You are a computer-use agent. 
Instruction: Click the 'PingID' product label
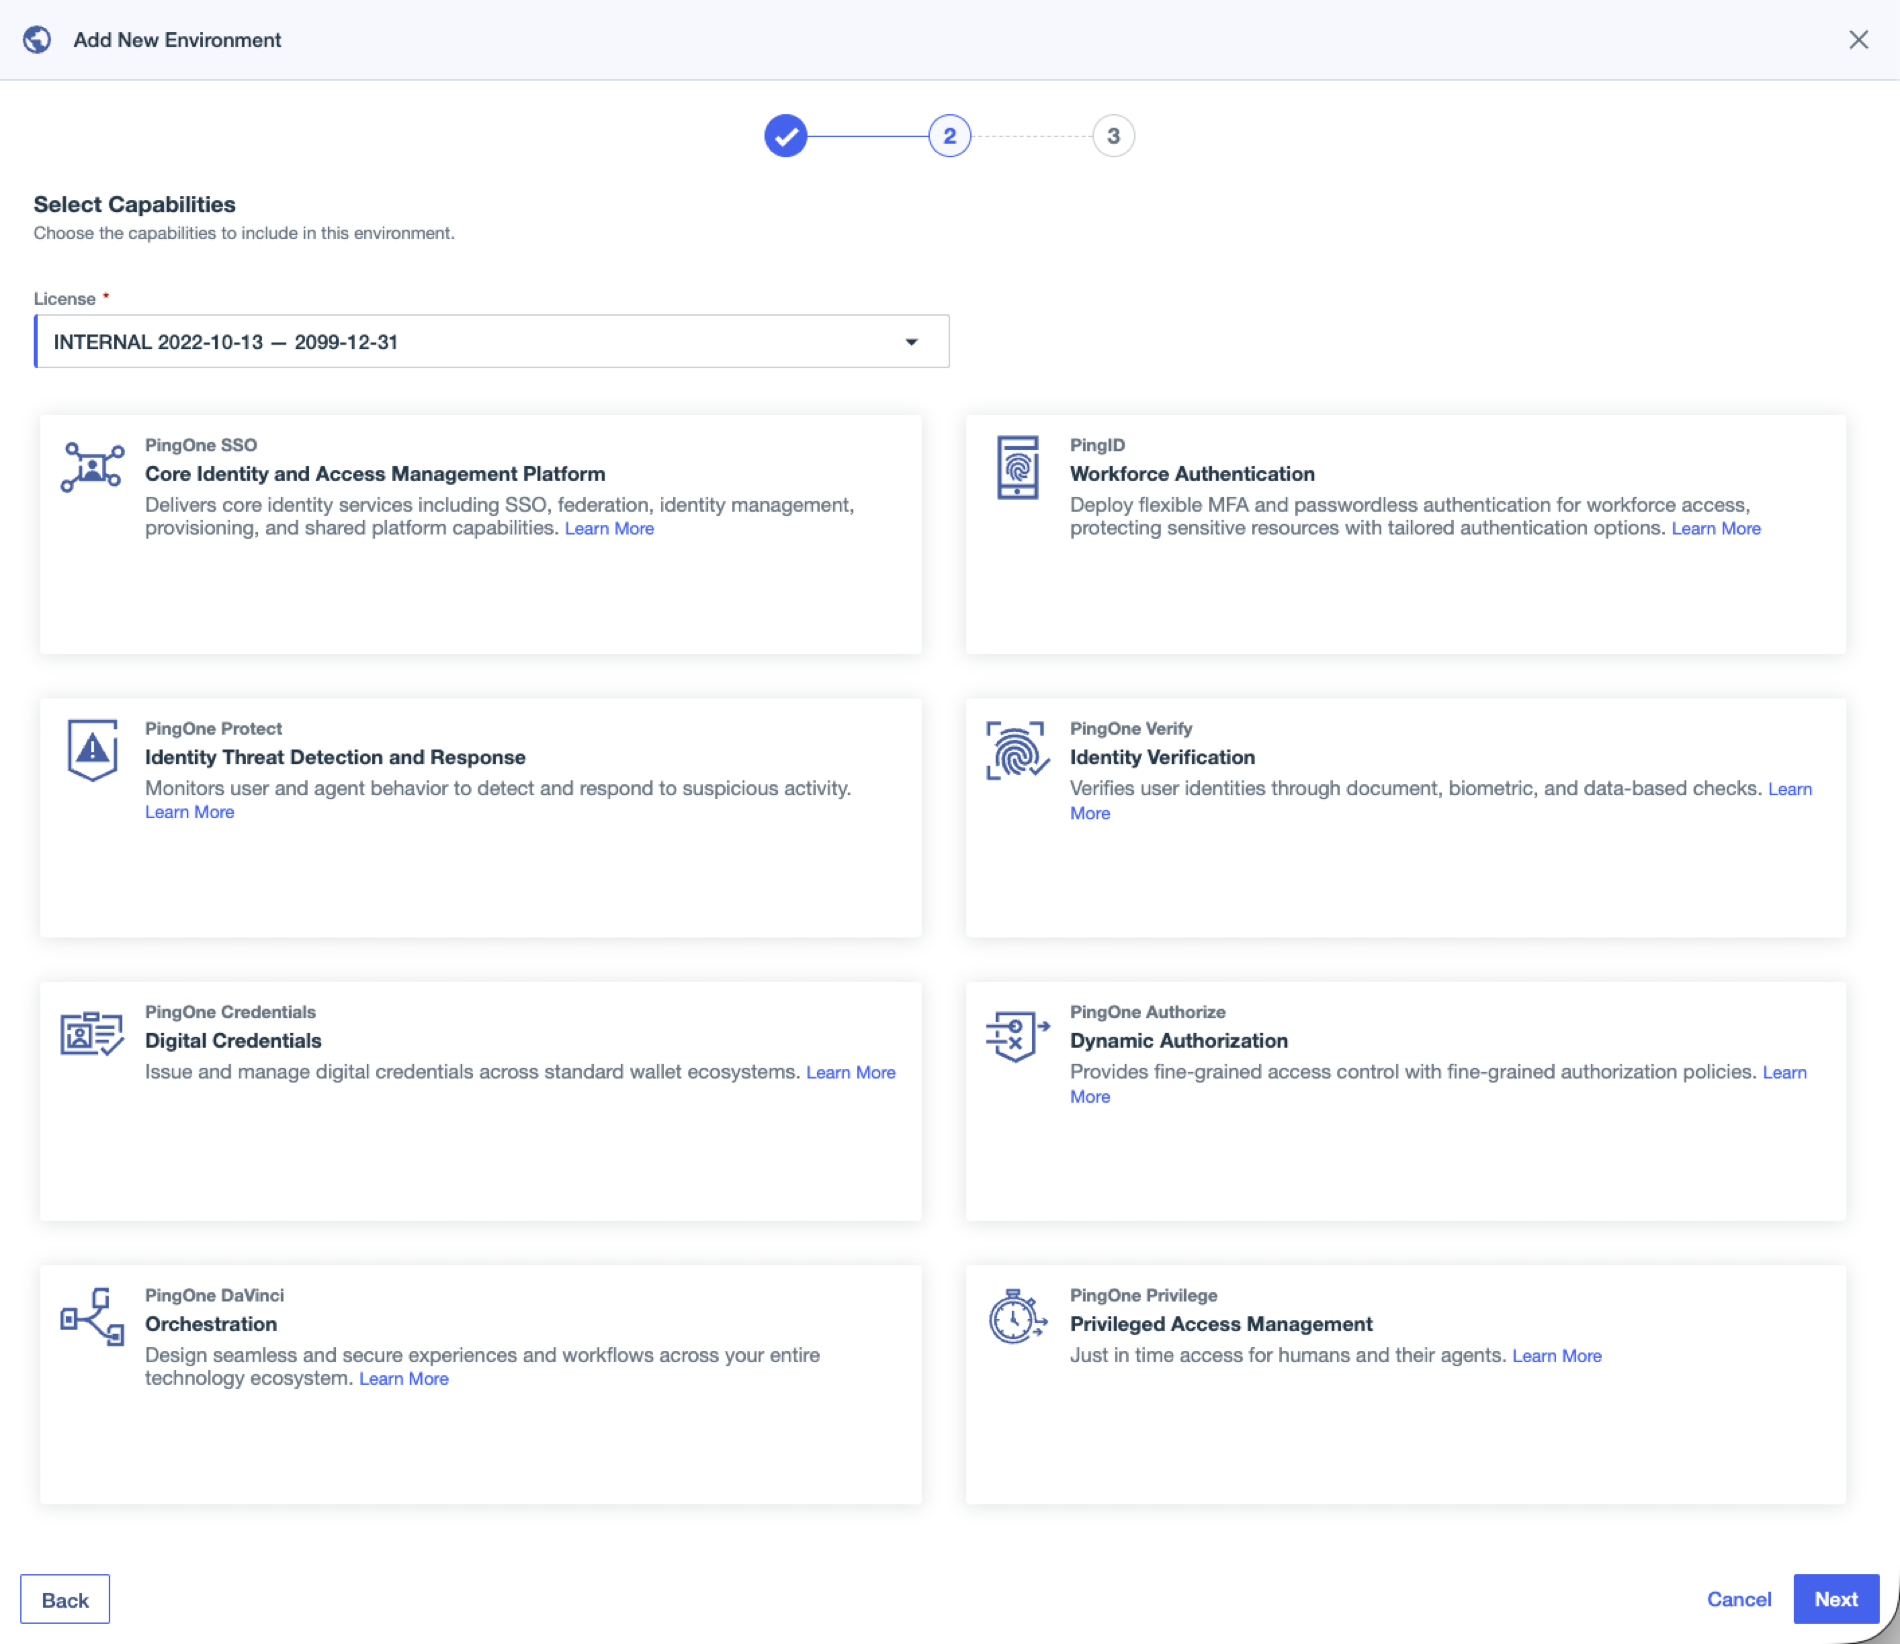(x=1097, y=445)
